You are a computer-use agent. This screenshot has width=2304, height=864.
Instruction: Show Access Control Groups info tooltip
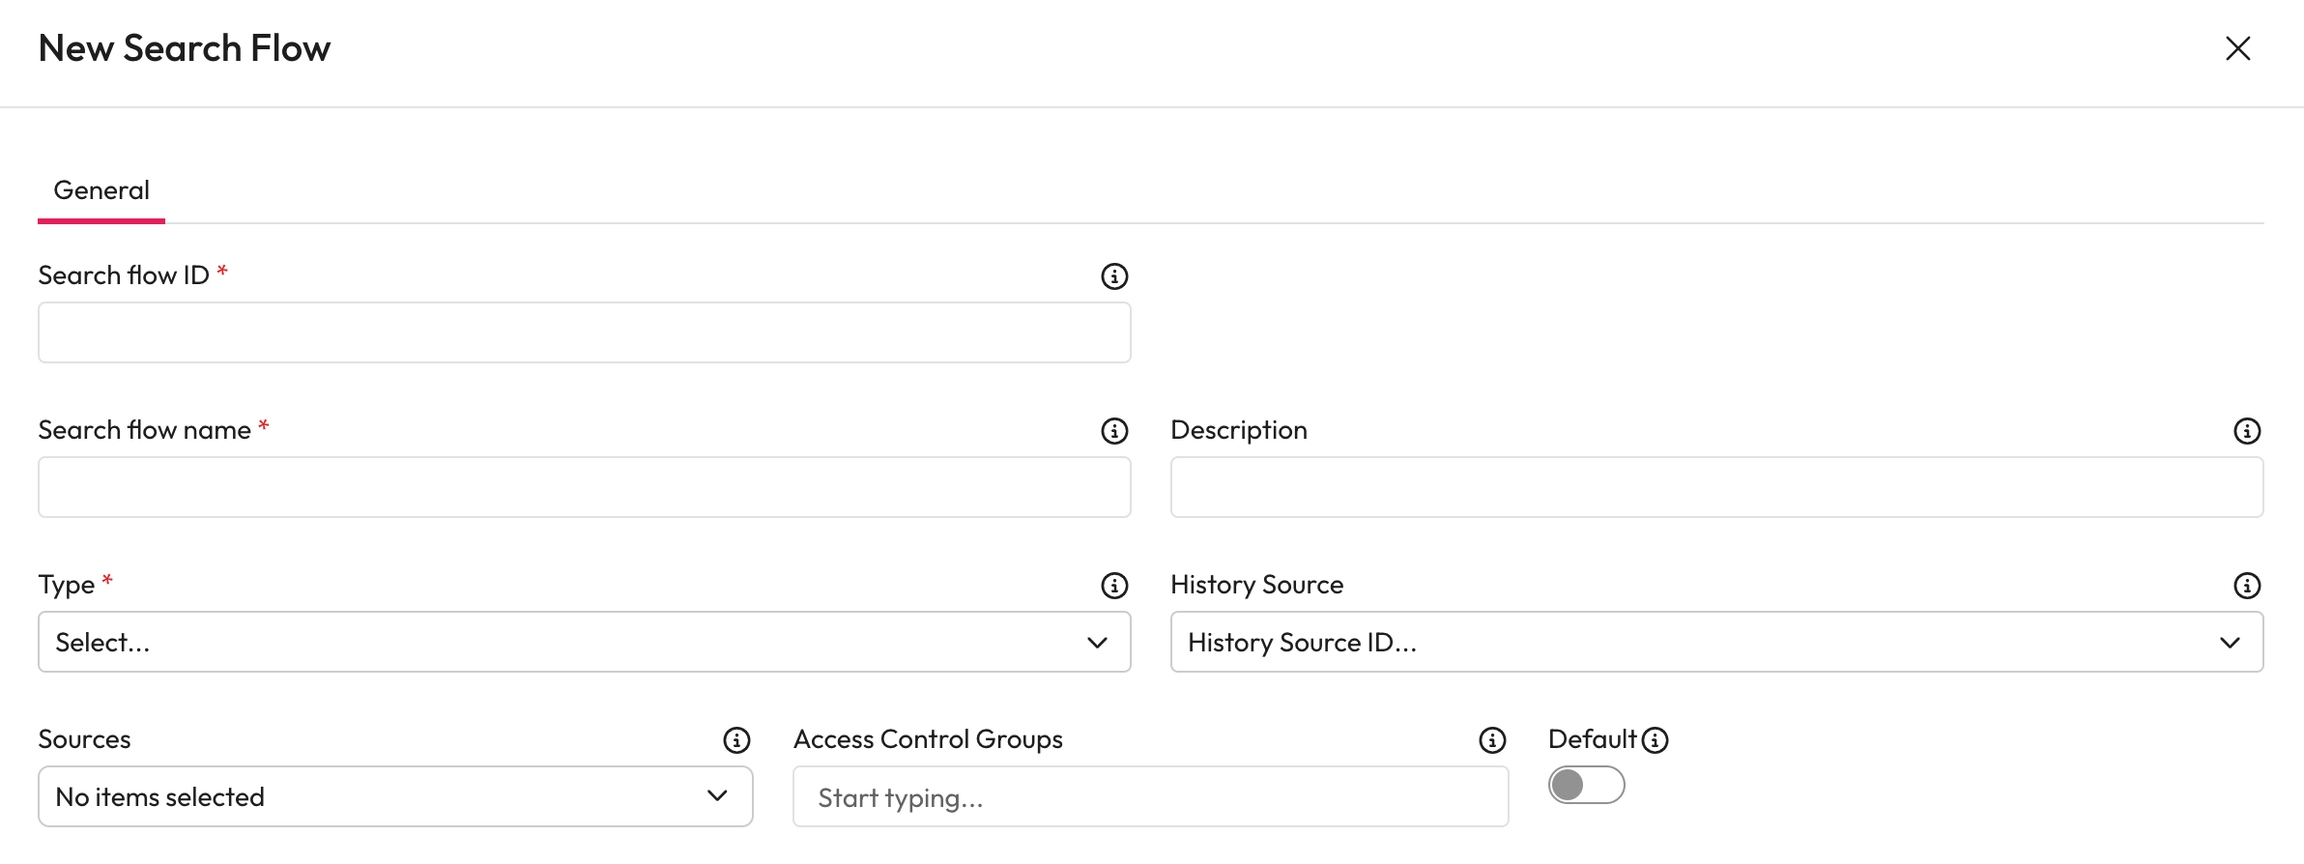1492,740
